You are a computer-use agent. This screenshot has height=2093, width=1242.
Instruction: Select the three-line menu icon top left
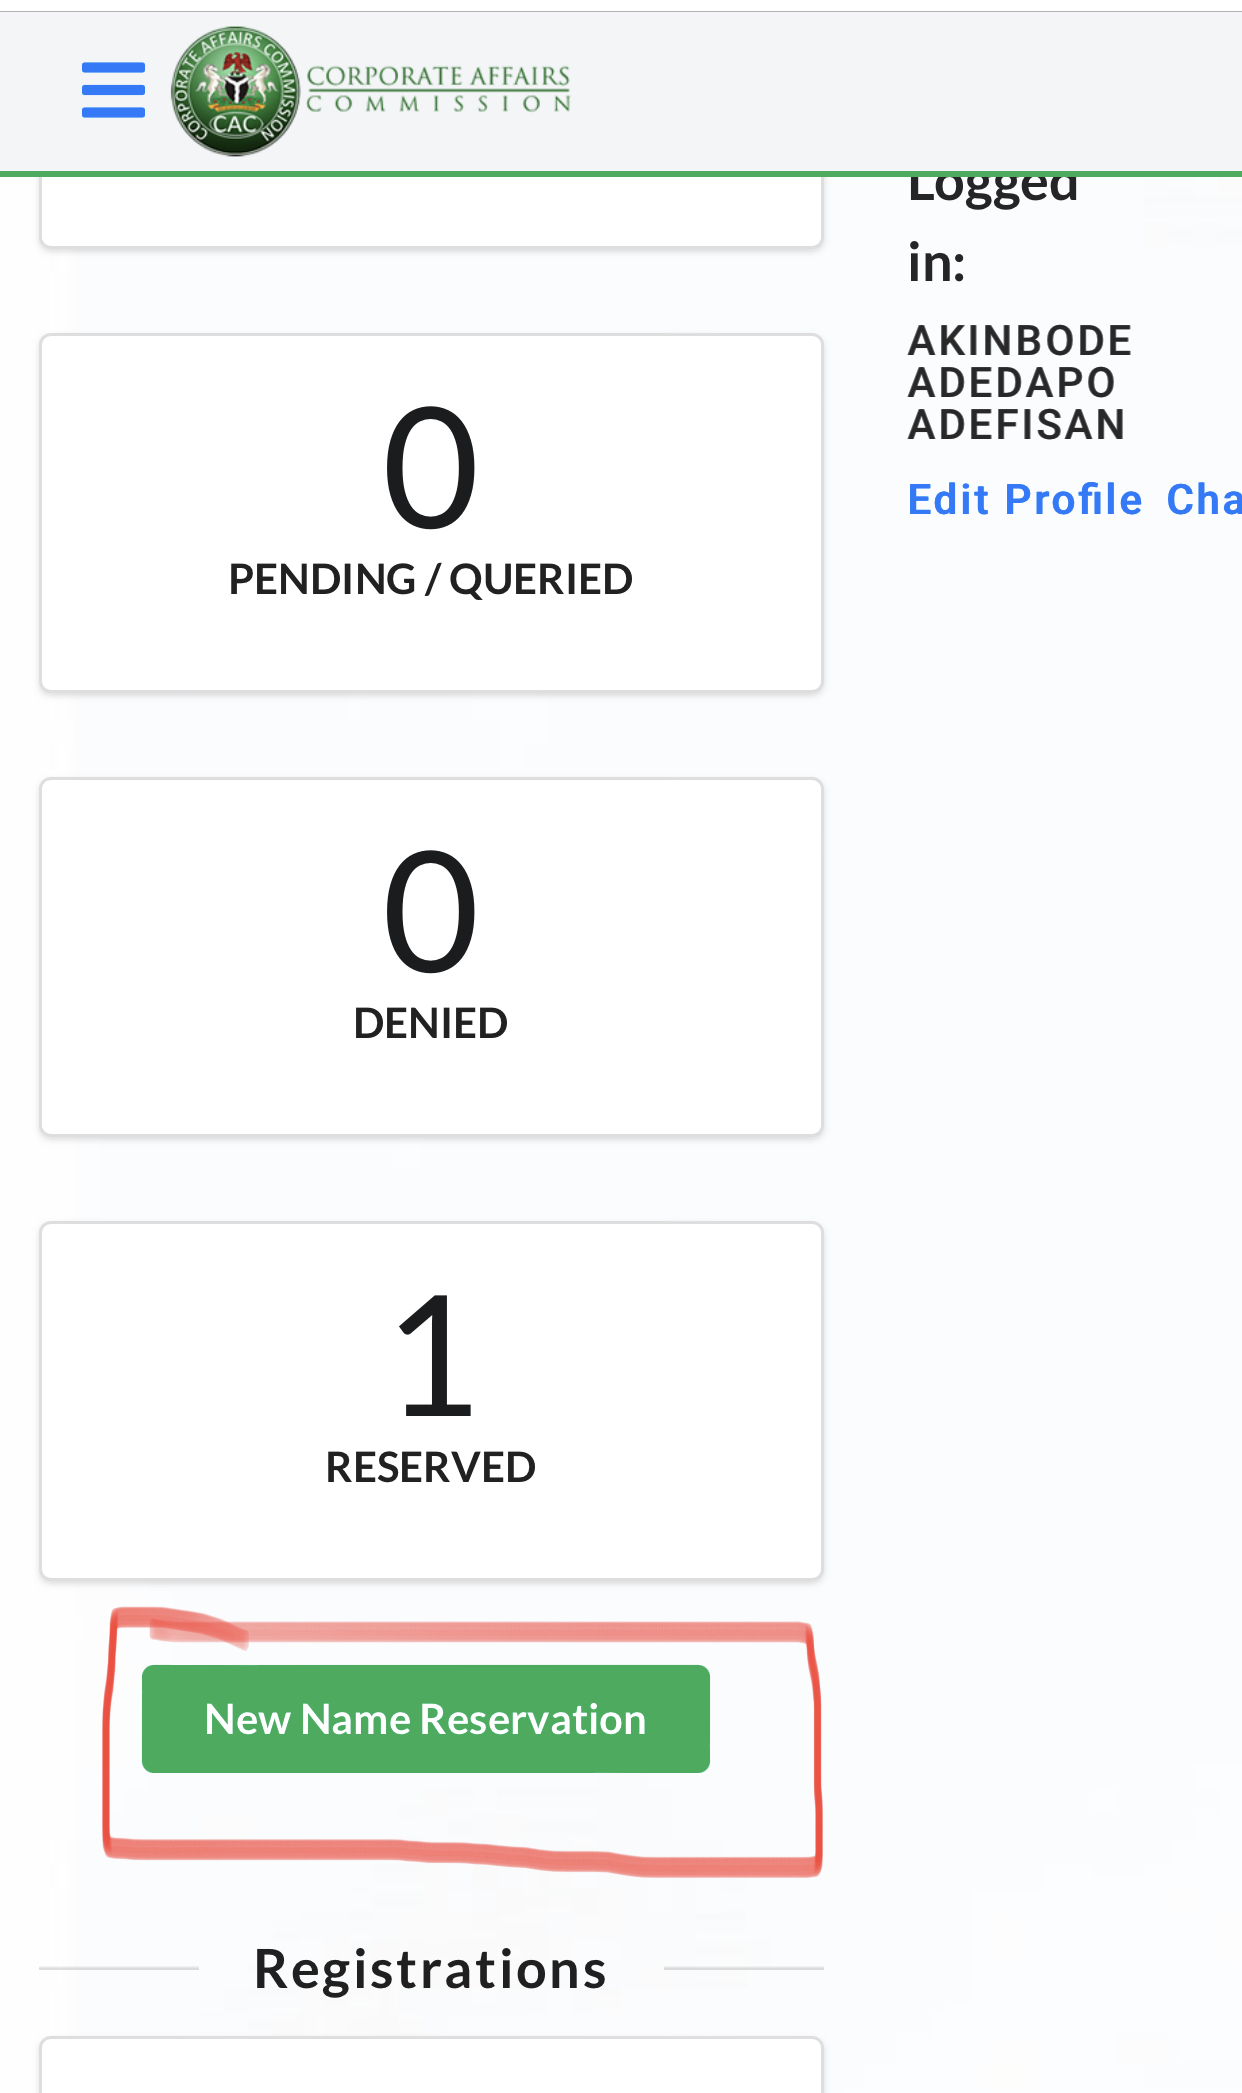pyautogui.click(x=112, y=88)
